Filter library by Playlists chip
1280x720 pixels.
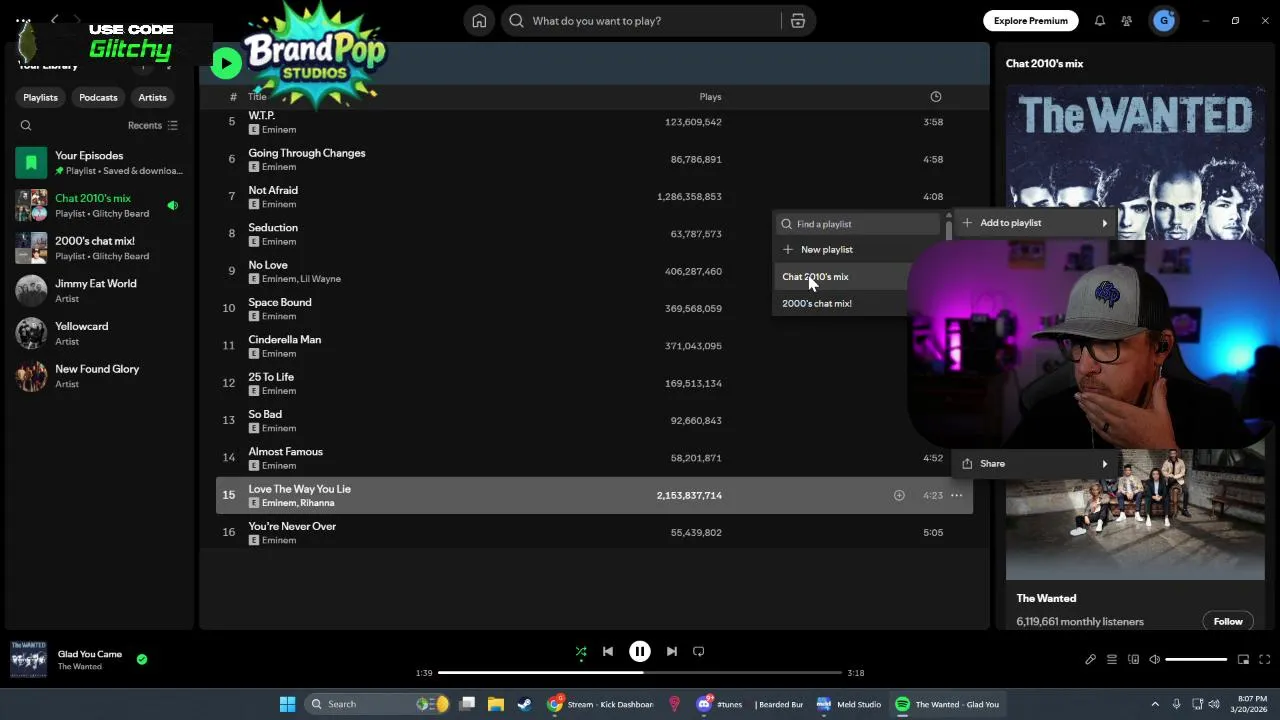click(41, 97)
